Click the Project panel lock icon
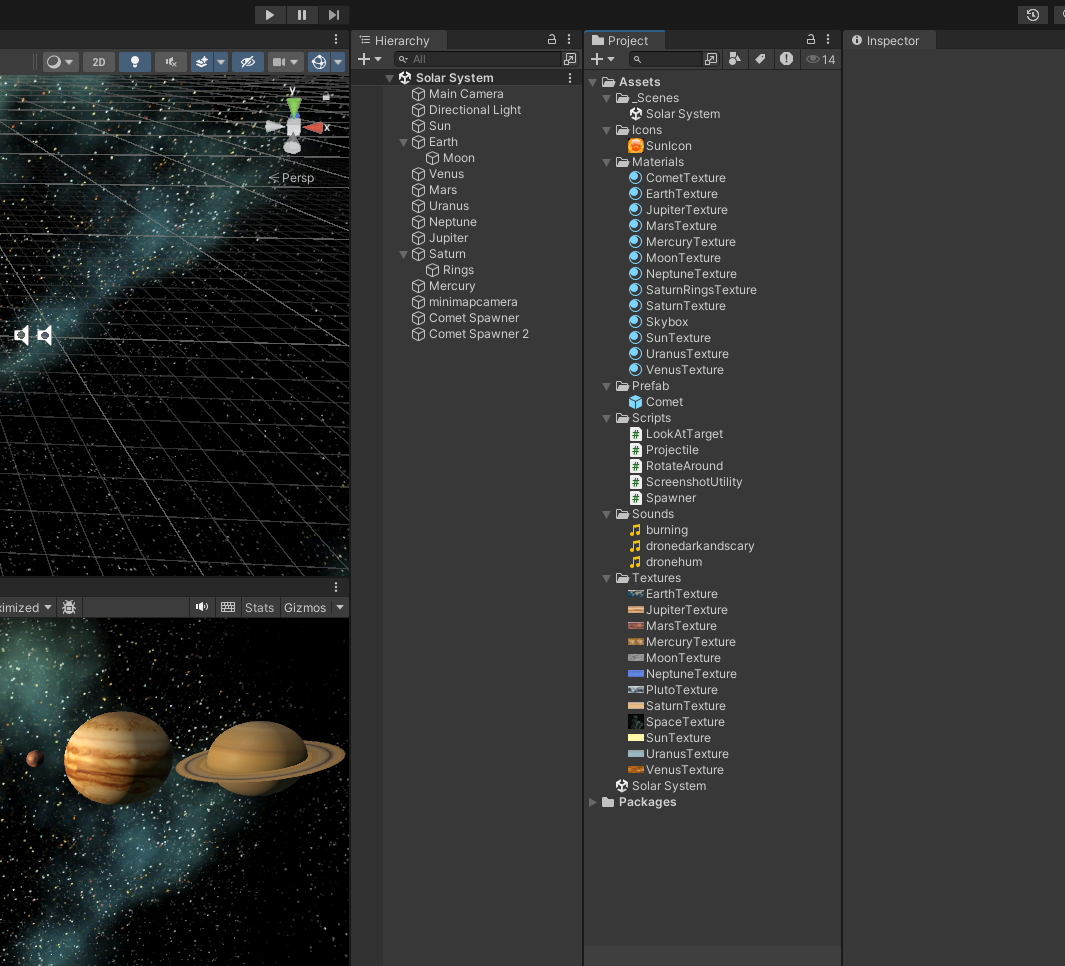Image resolution: width=1065 pixels, height=966 pixels. [x=811, y=40]
